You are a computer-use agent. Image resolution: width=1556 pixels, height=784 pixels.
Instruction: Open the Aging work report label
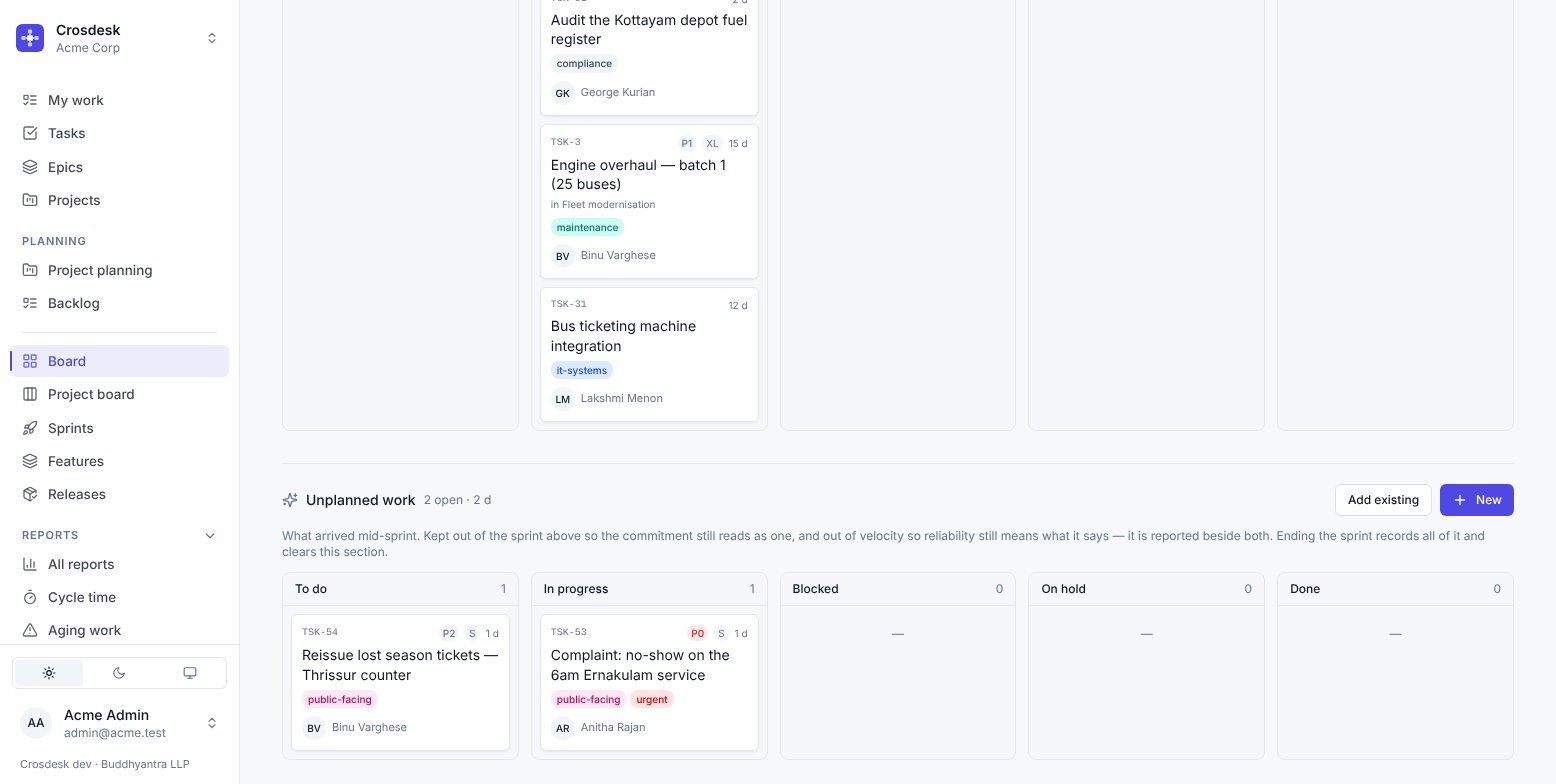click(x=84, y=630)
